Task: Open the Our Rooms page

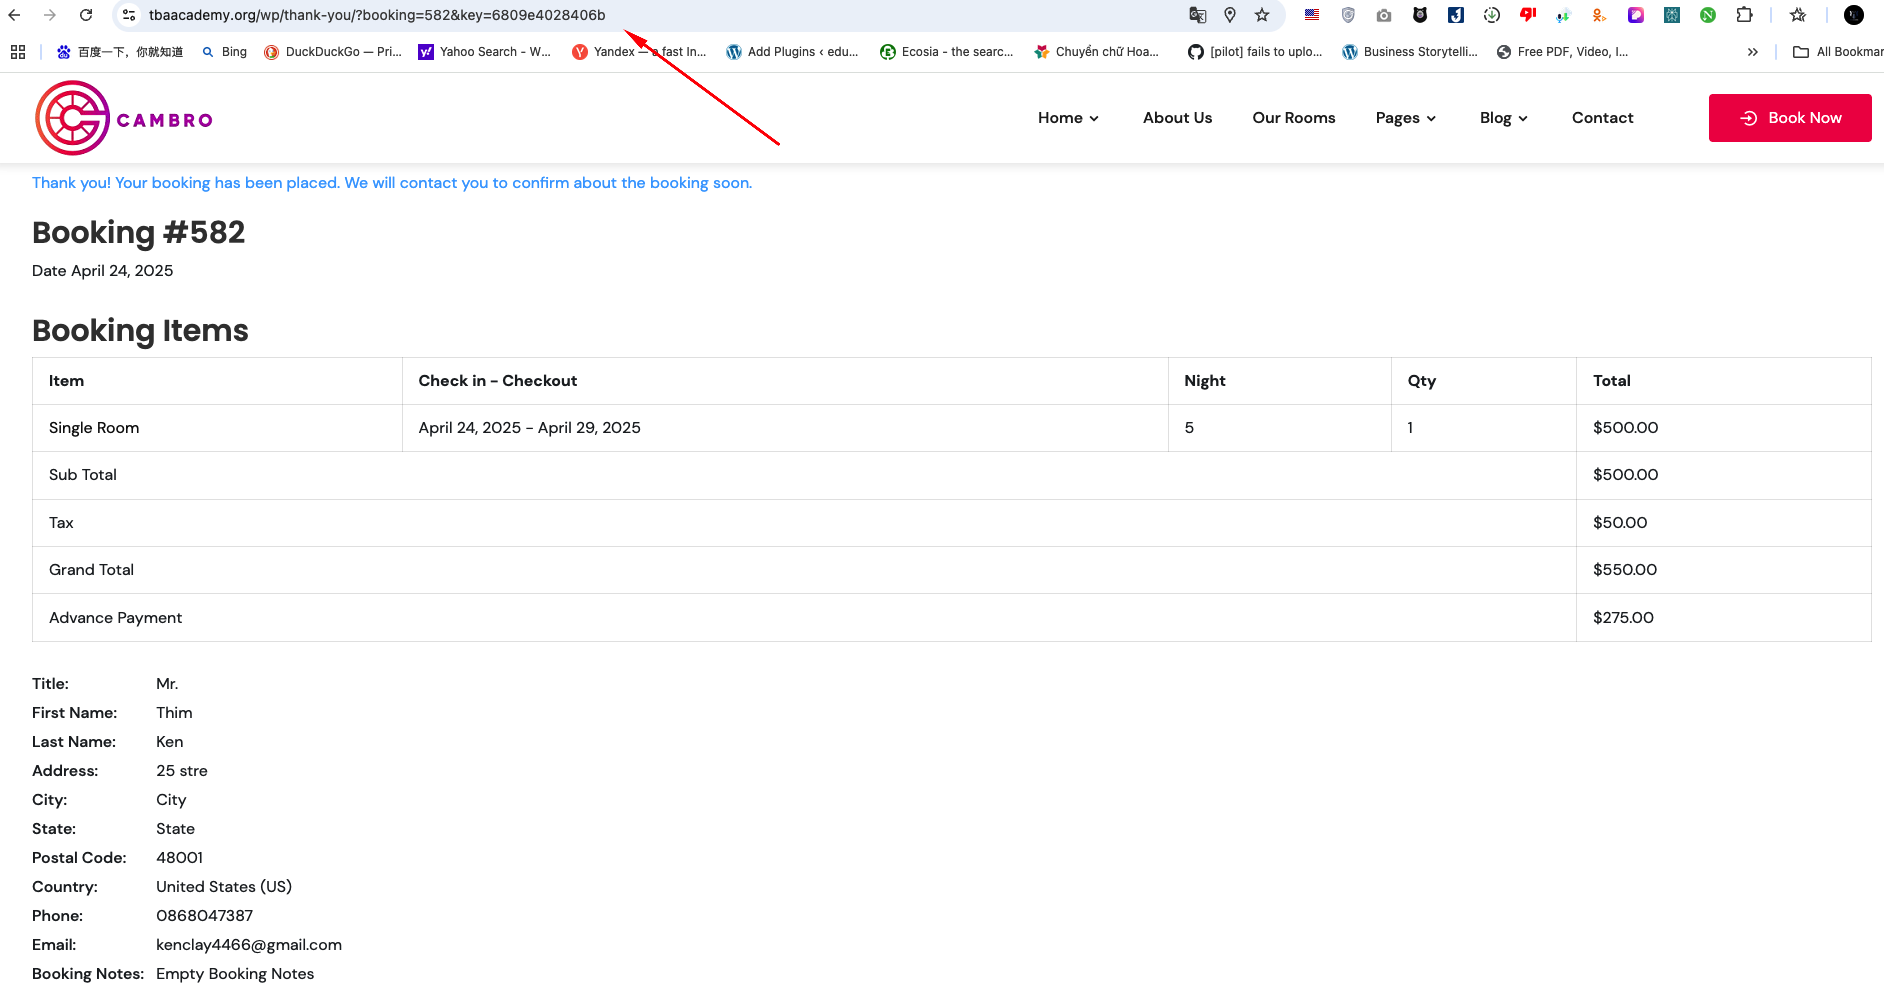Action: click(x=1294, y=118)
